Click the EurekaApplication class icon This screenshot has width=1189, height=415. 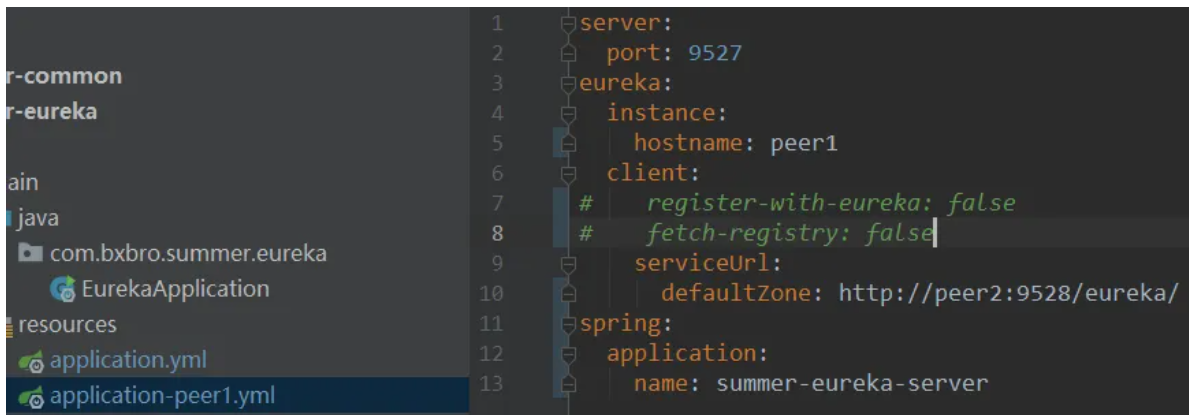(x=62, y=289)
